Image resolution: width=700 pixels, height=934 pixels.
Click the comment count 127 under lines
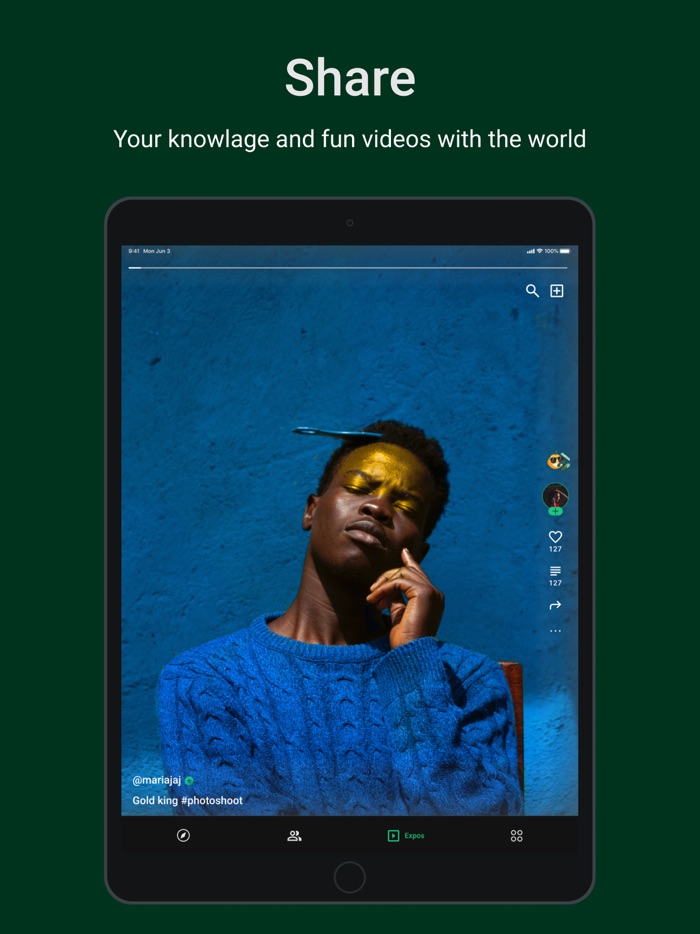pos(555,583)
